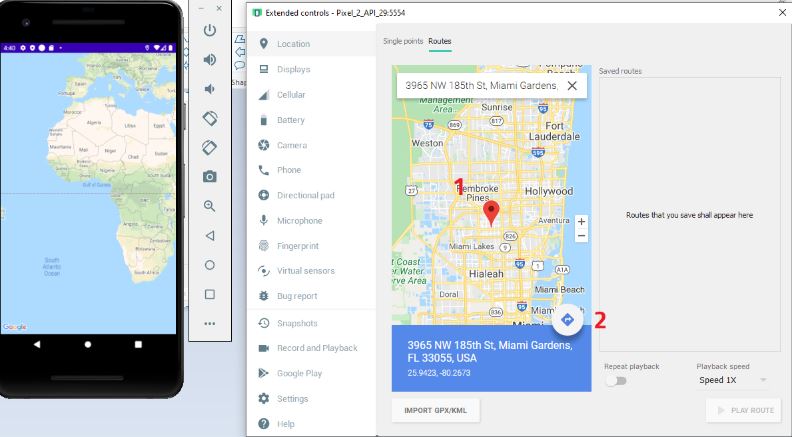Click the rotate right icon in the emulator toolbar
Image resolution: width=792 pixels, height=437 pixels.
coord(210,148)
